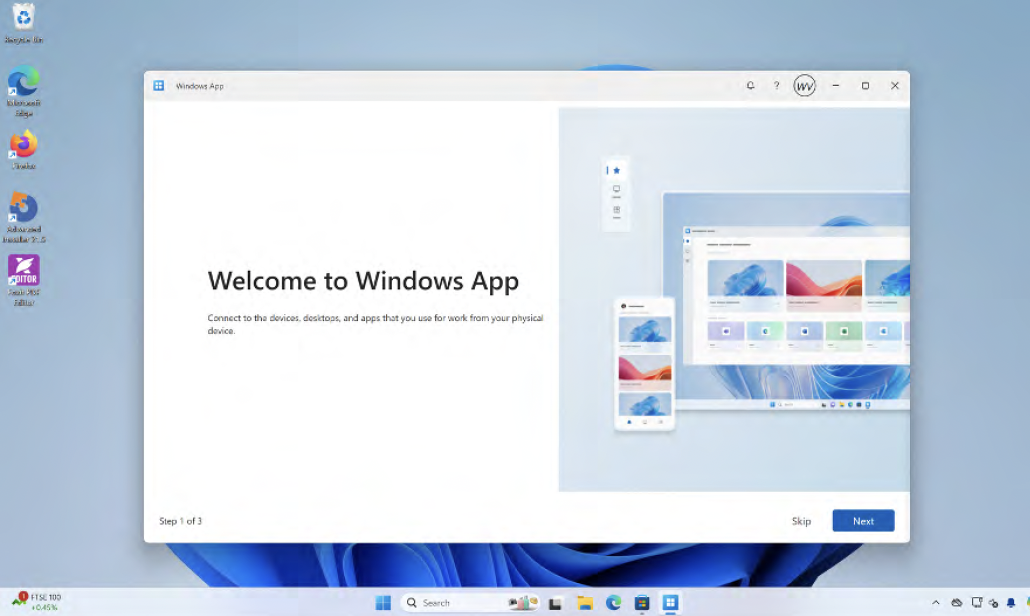Viewport: 1030px width, 616px height.
Task: Skip the welcome walkthrough
Action: tap(801, 521)
